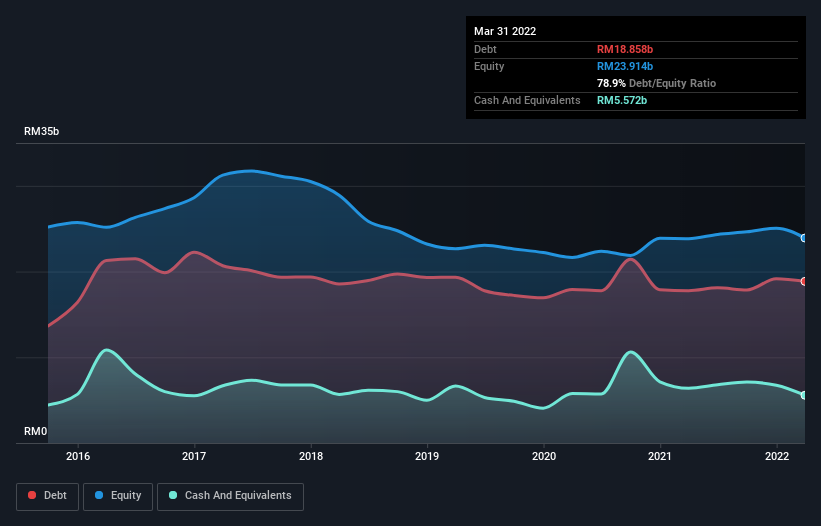Toggle the Debt legend button
The height and width of the screenshot is (526, 821).
47,496
